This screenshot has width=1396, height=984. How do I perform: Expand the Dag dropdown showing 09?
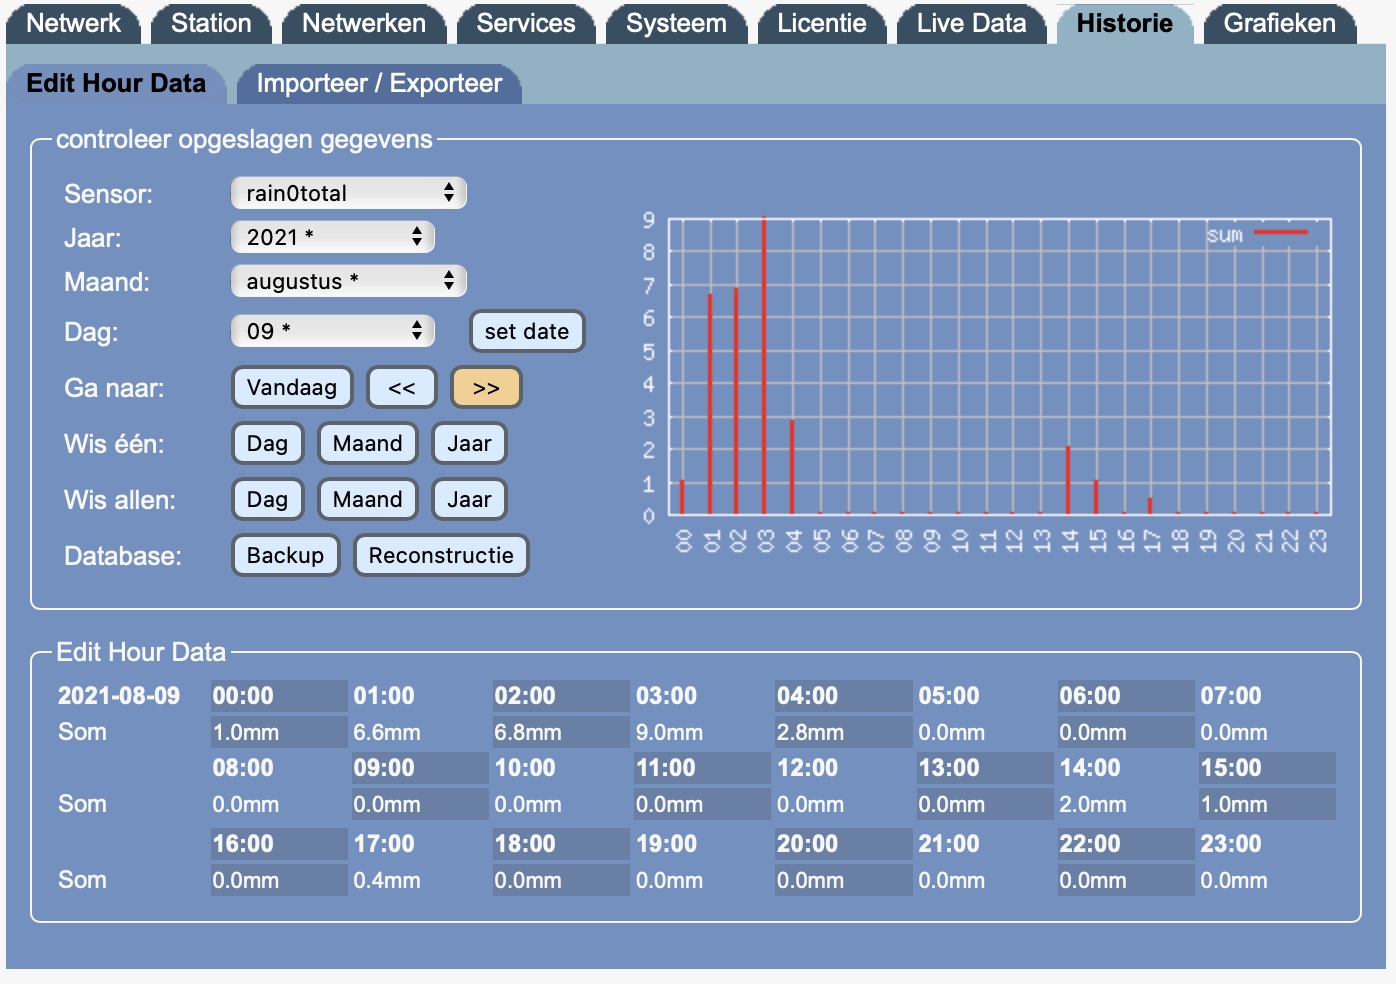coord(332,331)
